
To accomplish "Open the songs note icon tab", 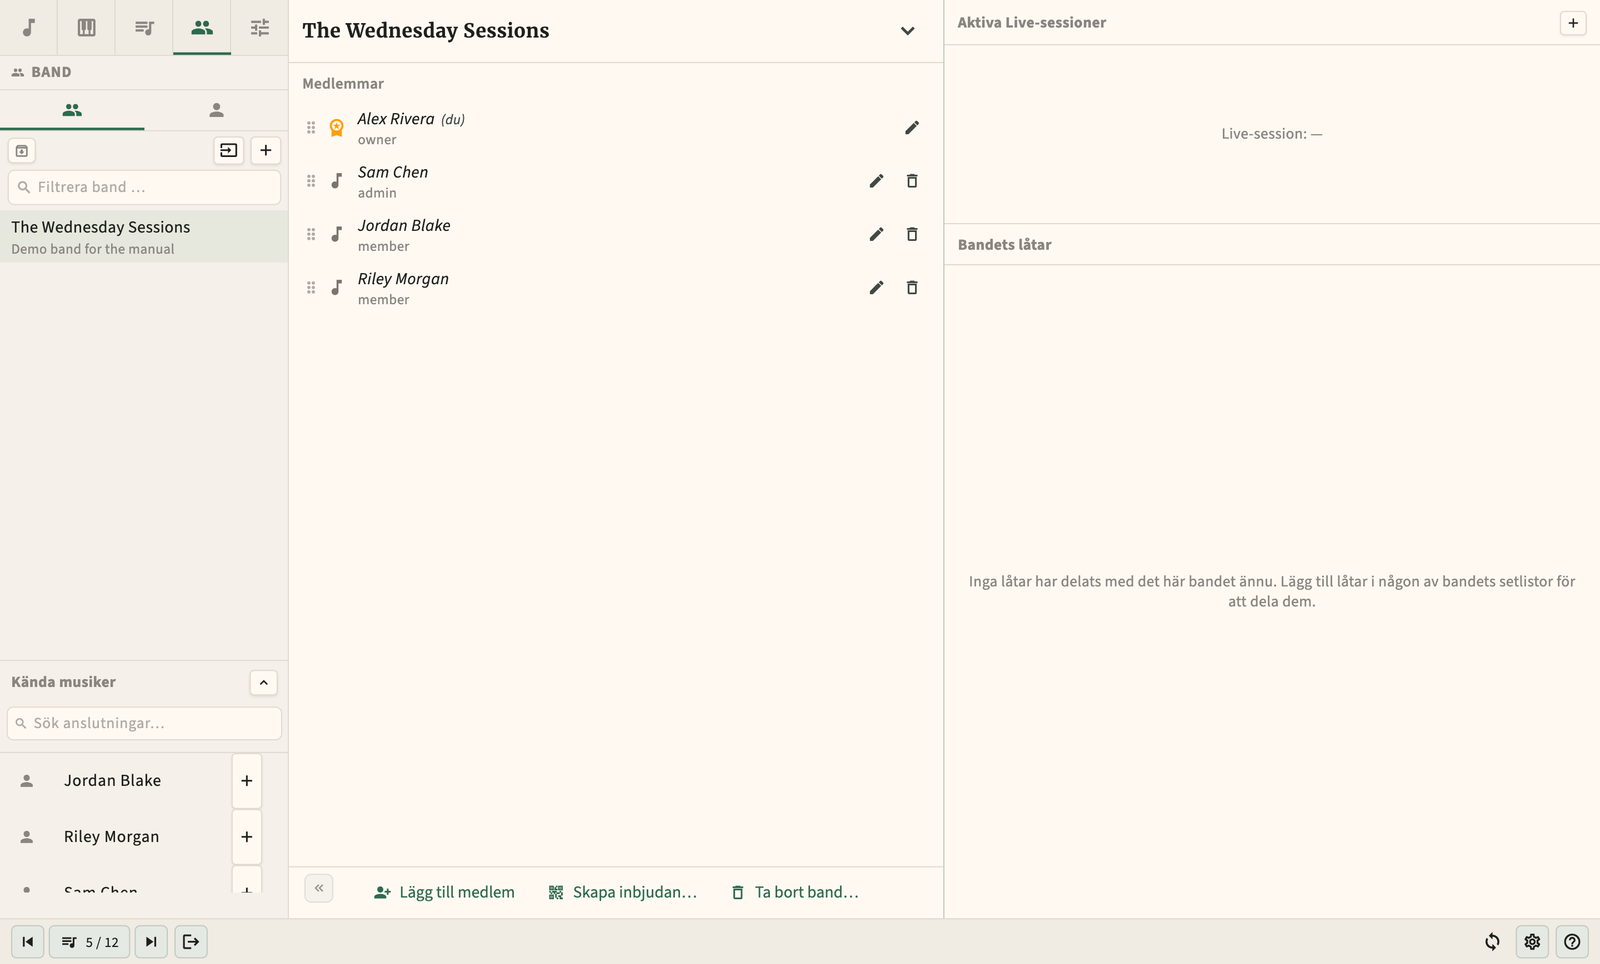I will 29,27.
